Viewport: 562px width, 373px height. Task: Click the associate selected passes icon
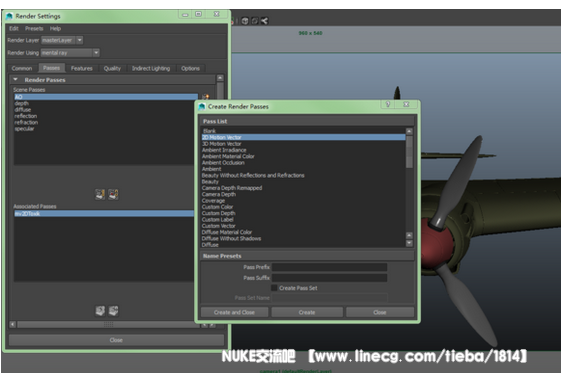click(x=100, y=194)
